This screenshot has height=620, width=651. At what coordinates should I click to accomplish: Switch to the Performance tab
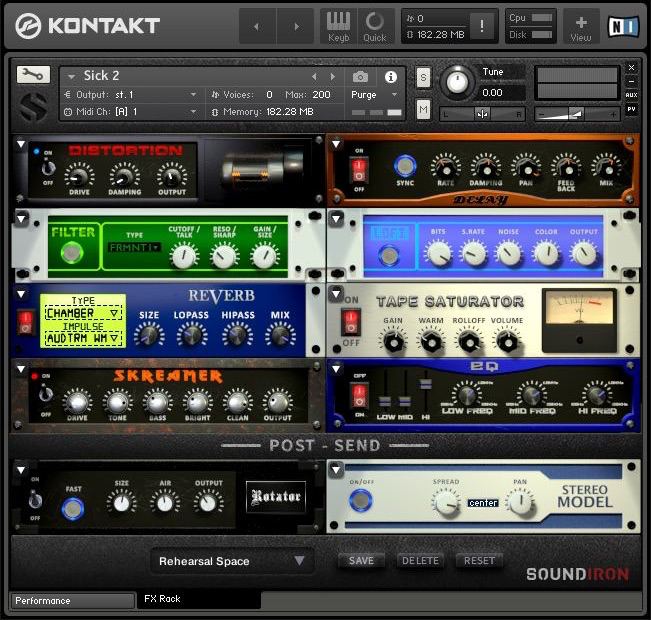(x=72, y=601)
